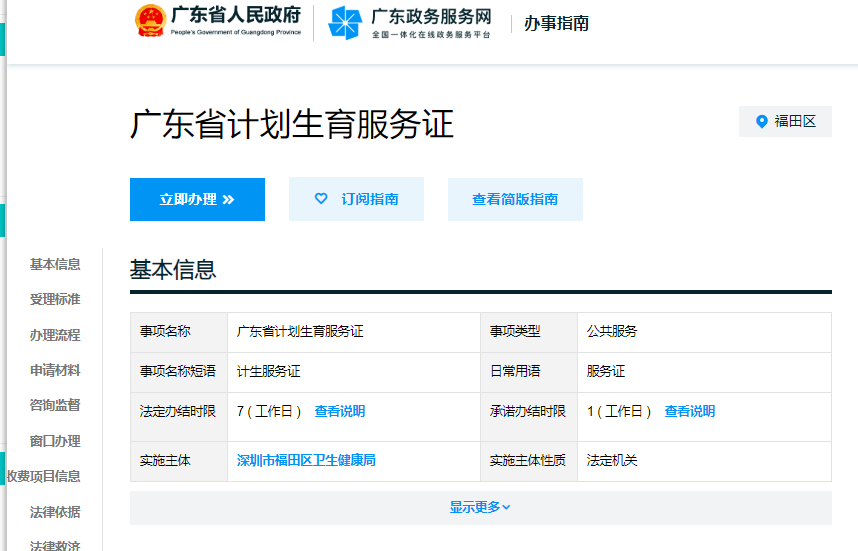The width and height of the screenshot is (858, 551).
Task: Open 查看说明 for 法定办结时限
Action: [x=340, y=411]
